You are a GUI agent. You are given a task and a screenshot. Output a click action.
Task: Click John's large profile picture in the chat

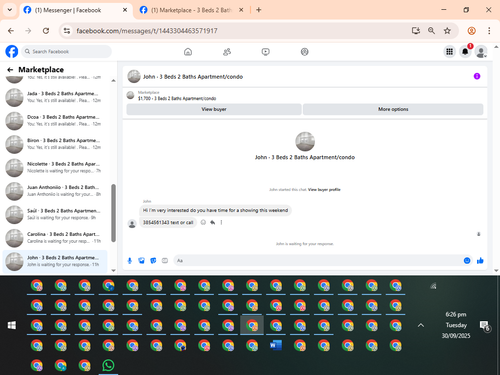(305, 142)
